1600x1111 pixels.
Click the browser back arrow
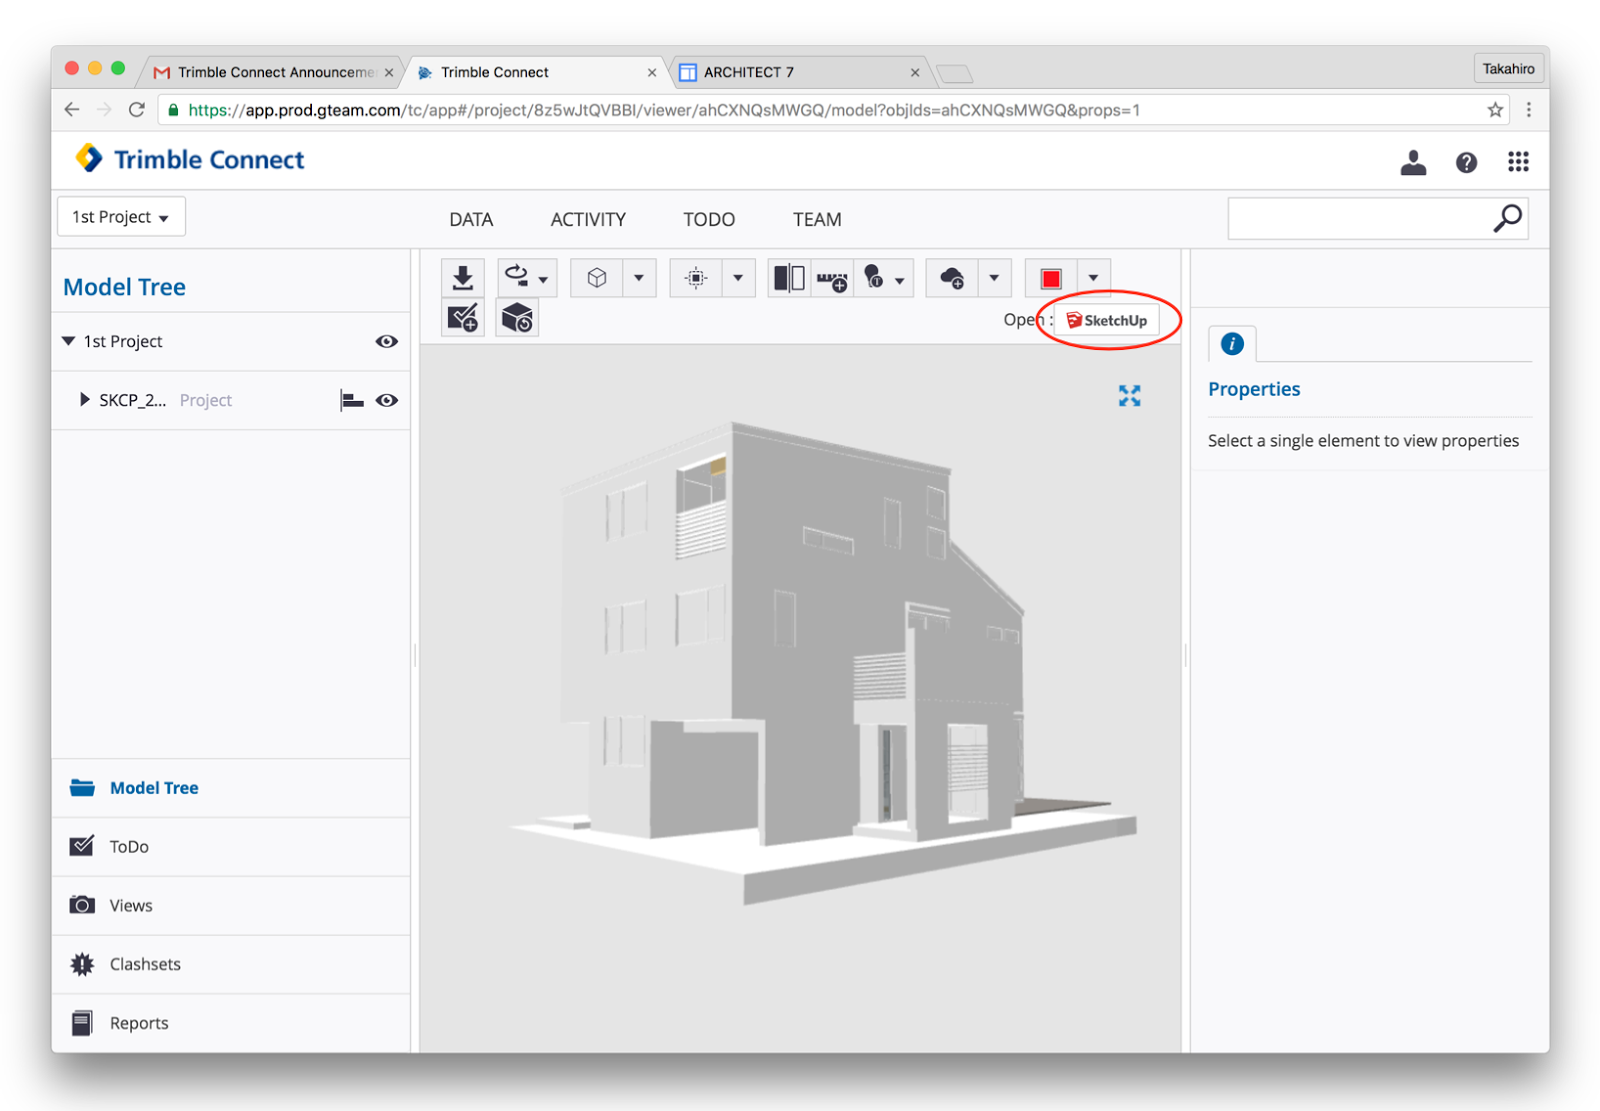coord(72,110)
